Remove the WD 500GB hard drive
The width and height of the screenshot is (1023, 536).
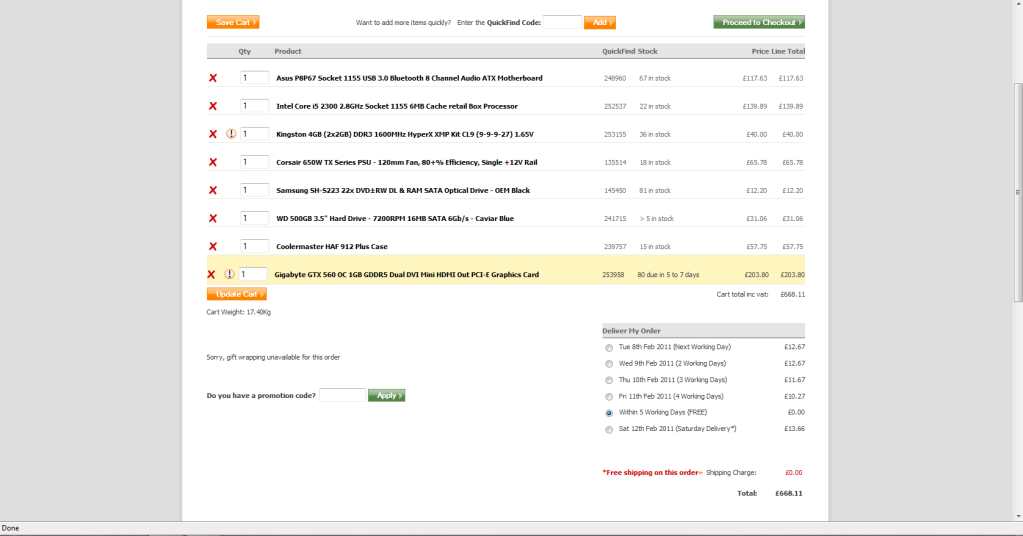point(213,218)
